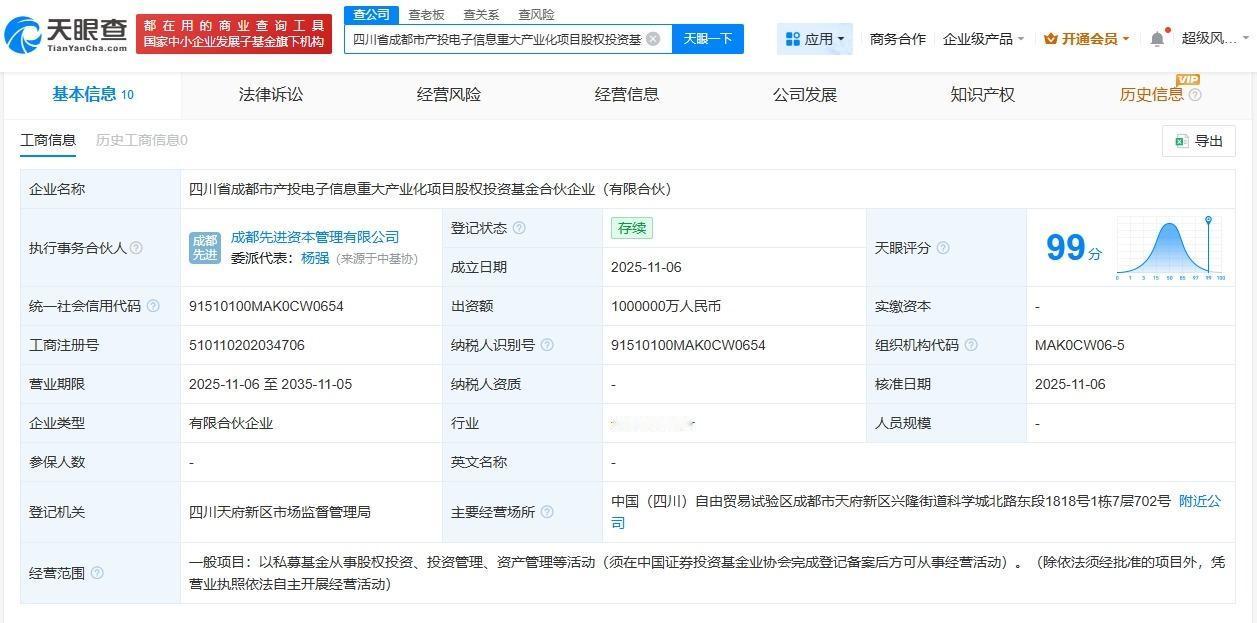
Task: Click organization code MAK0CW06-5
Action: (1080, 345)
